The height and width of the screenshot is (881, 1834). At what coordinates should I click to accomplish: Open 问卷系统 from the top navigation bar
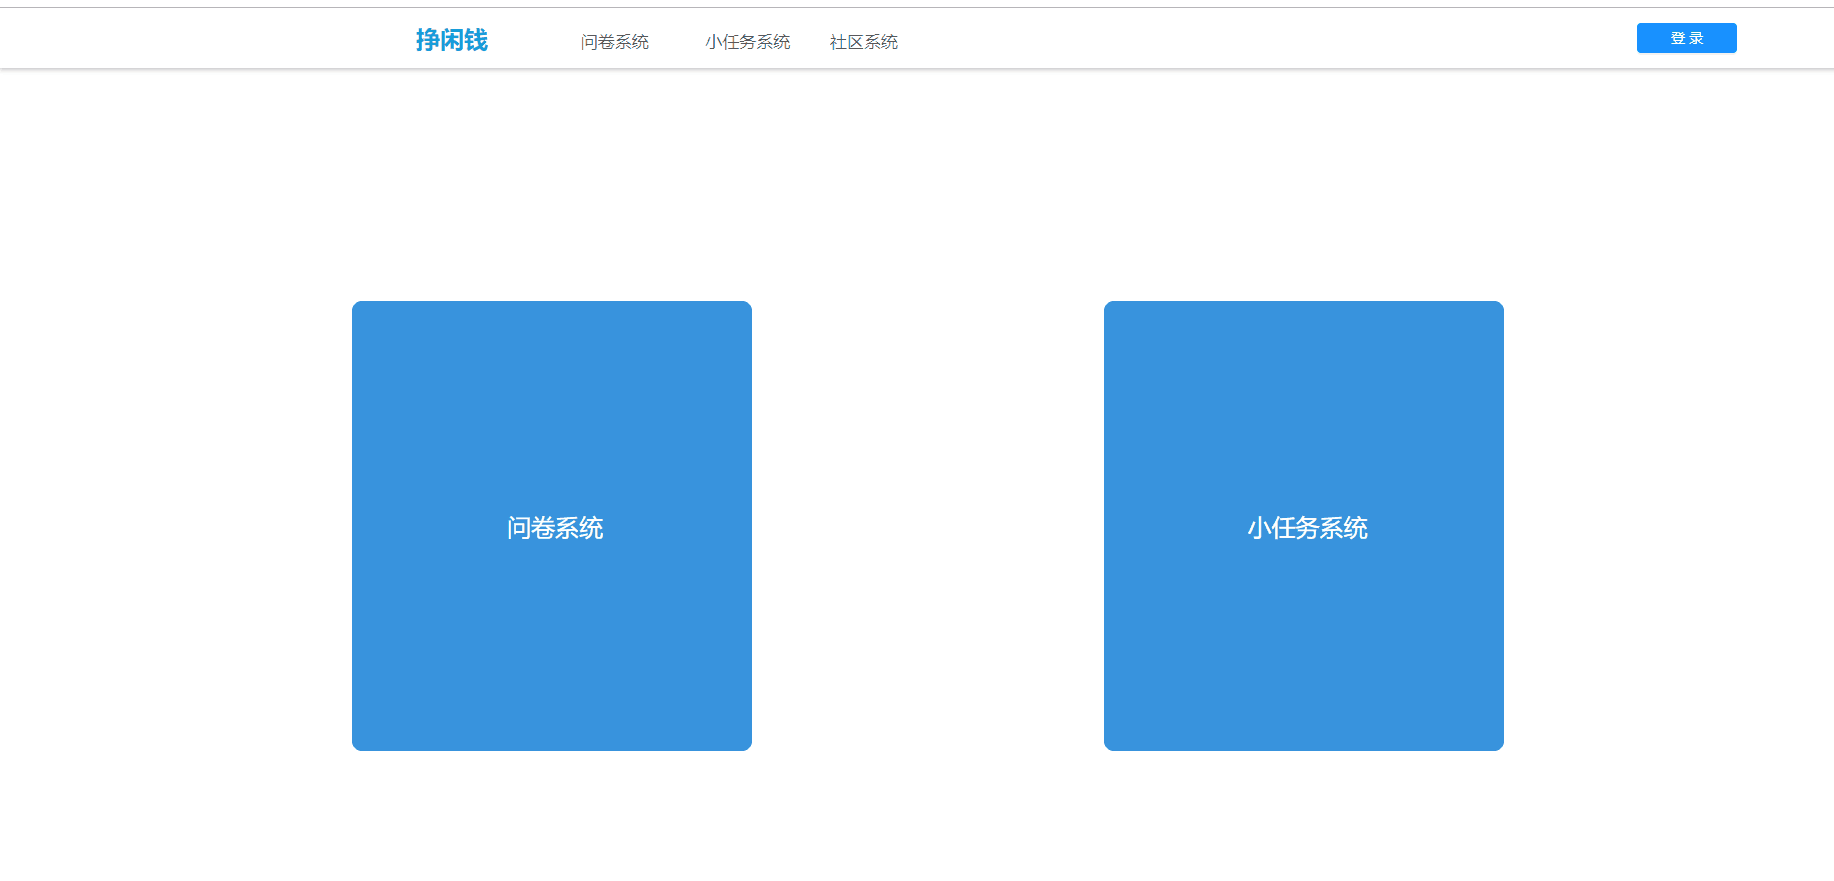point(614,42)
